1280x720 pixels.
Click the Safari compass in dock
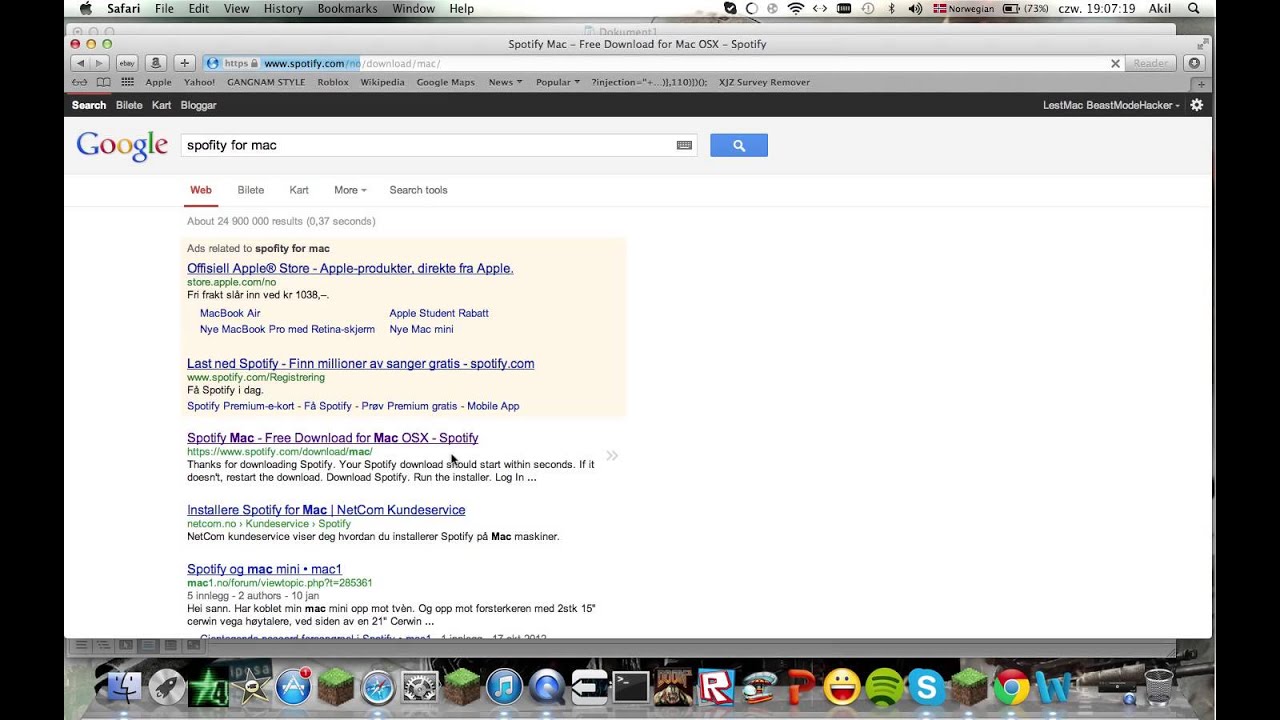point(378,687)
